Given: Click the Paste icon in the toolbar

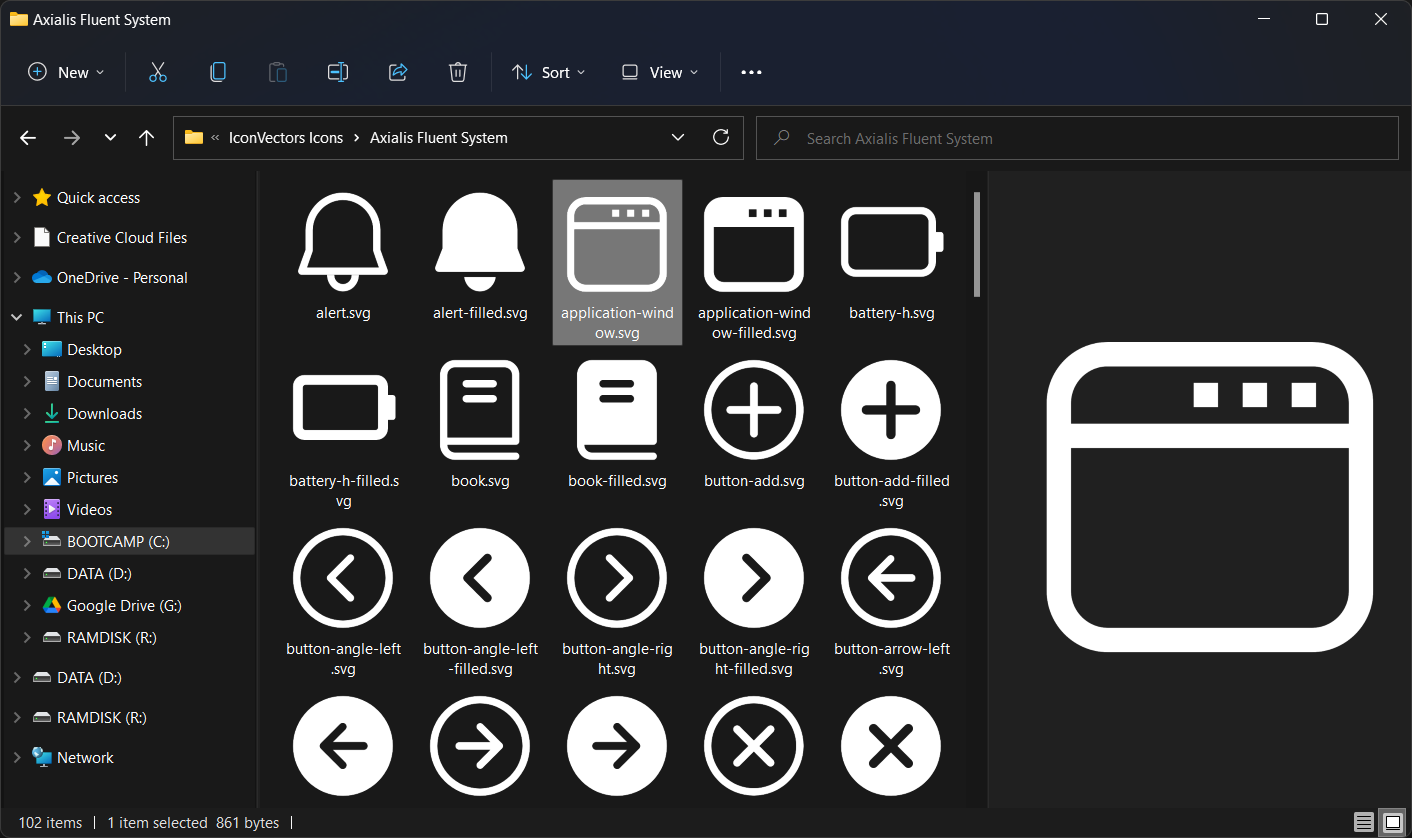Looking at the screenshot, I should click(x=277, y=71).
